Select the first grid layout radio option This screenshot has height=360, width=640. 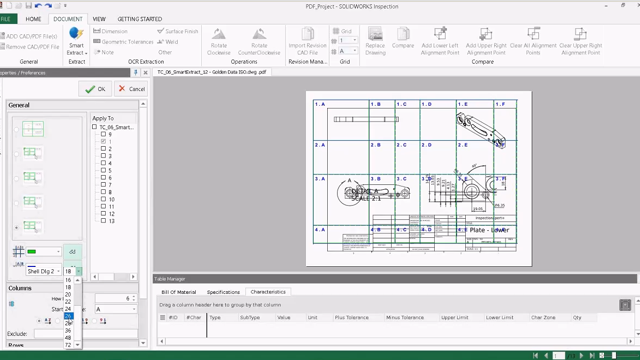[x=16, y=129]
